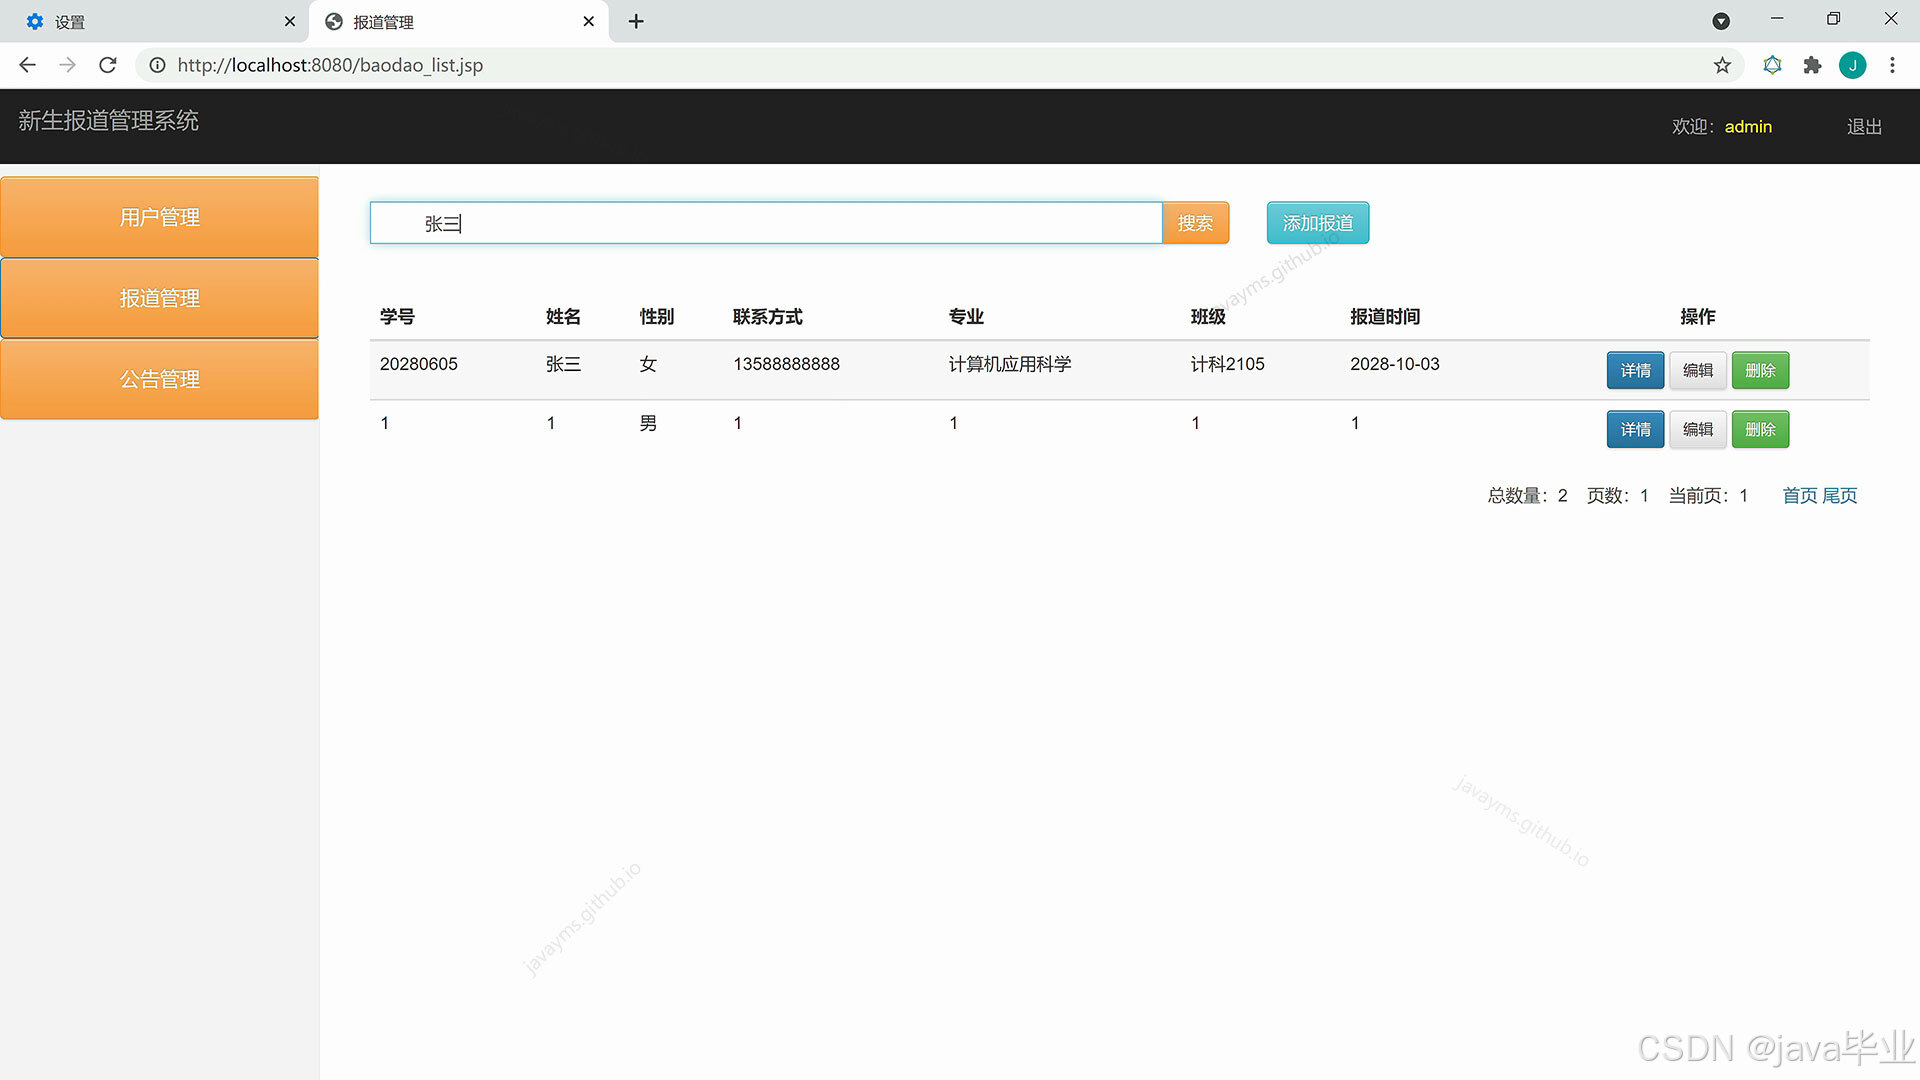This screenshot has height=1080, width=1920.
Task: Switch to the 设置 tab
Action: click(155, 21)
